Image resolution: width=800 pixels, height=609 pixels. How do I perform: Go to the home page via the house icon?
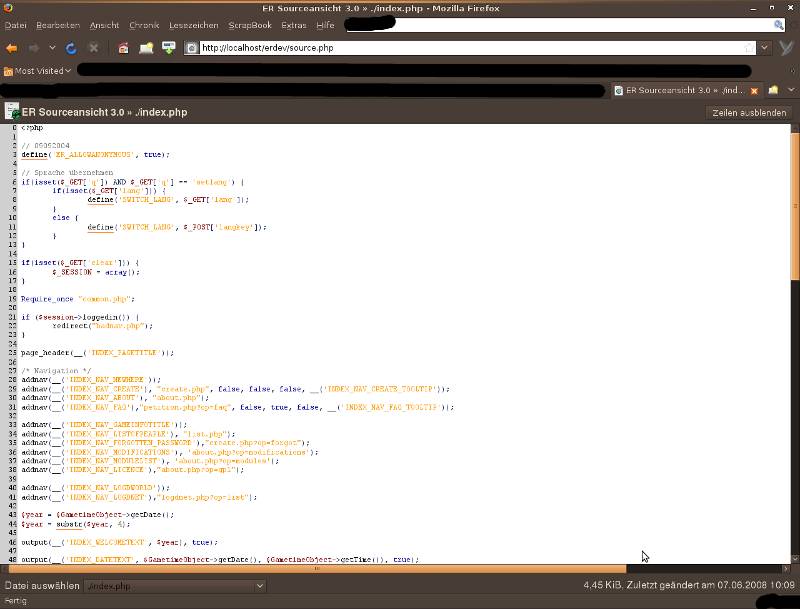123,48
